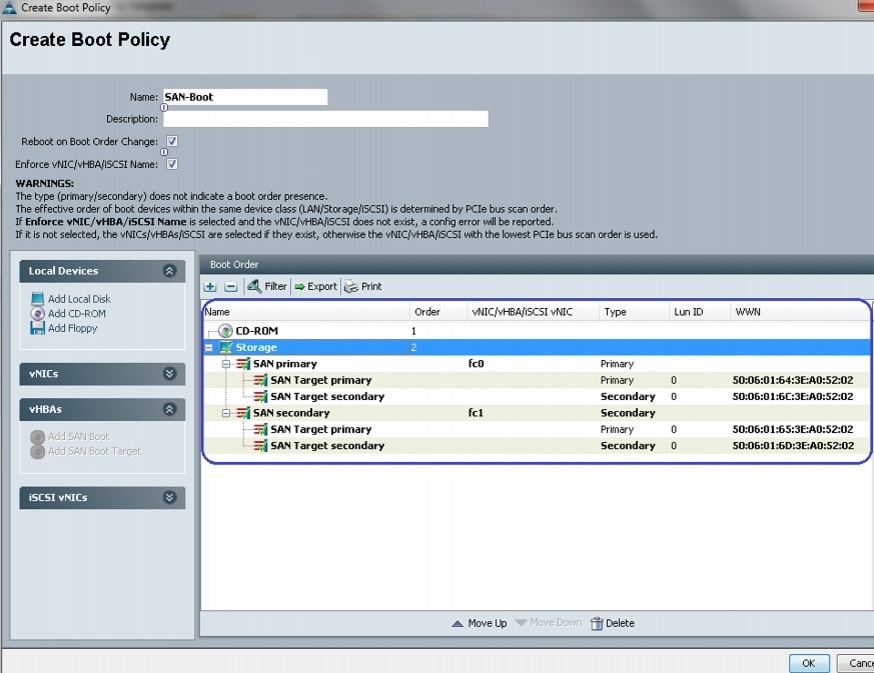The image size is (874, 673).
Task: Delete the selected boot entry
Action: (612, 623)
